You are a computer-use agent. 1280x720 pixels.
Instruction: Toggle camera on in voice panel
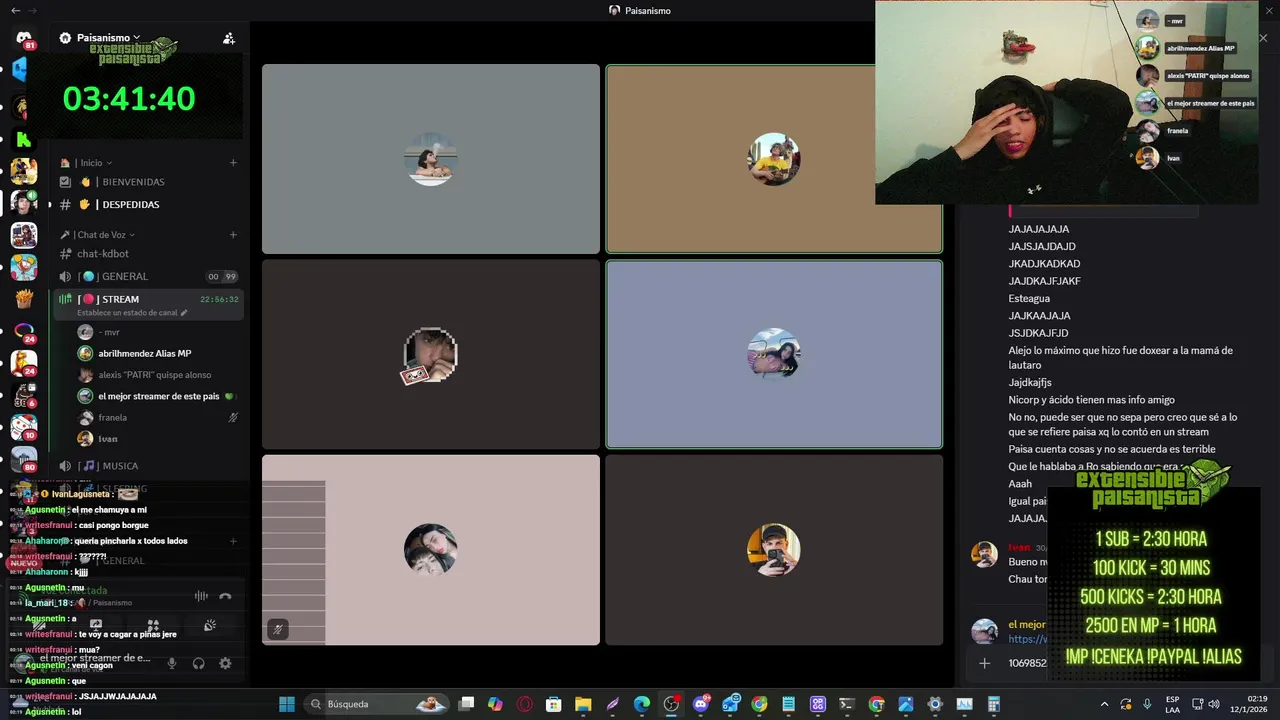[39, 625]
